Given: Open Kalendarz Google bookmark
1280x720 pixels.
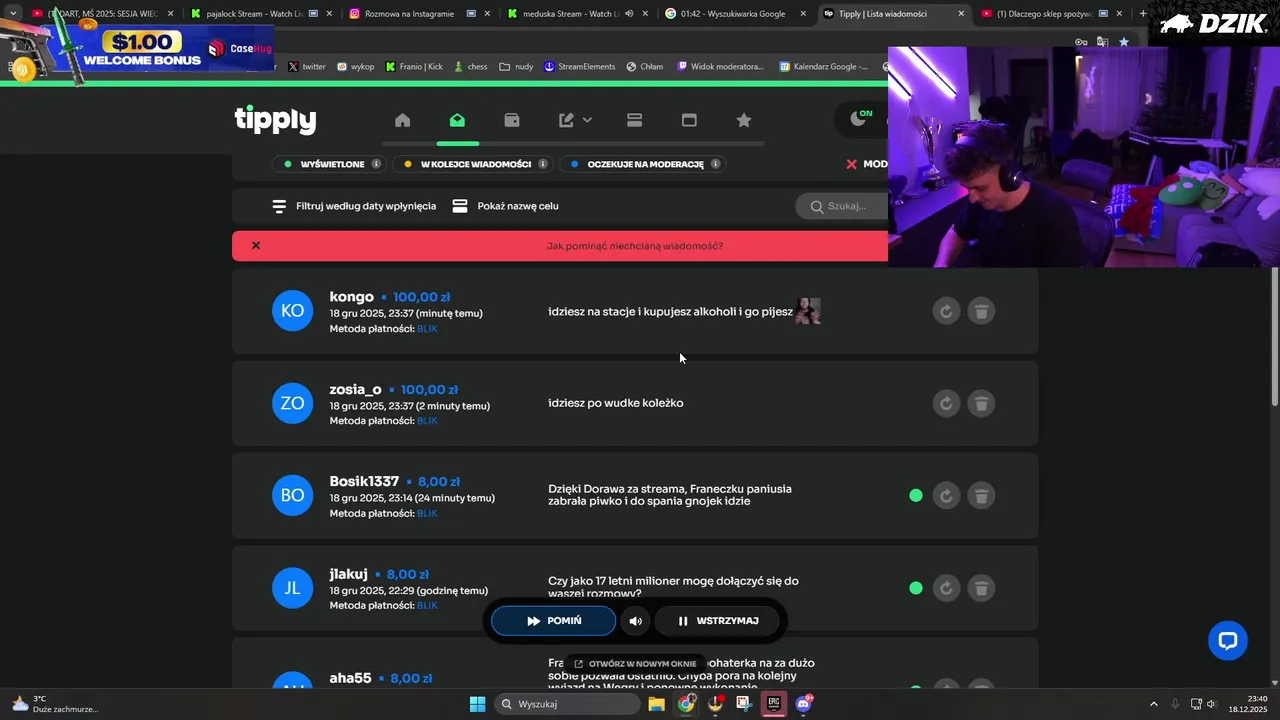Looking at the screenshot, I should pos(824,67).
